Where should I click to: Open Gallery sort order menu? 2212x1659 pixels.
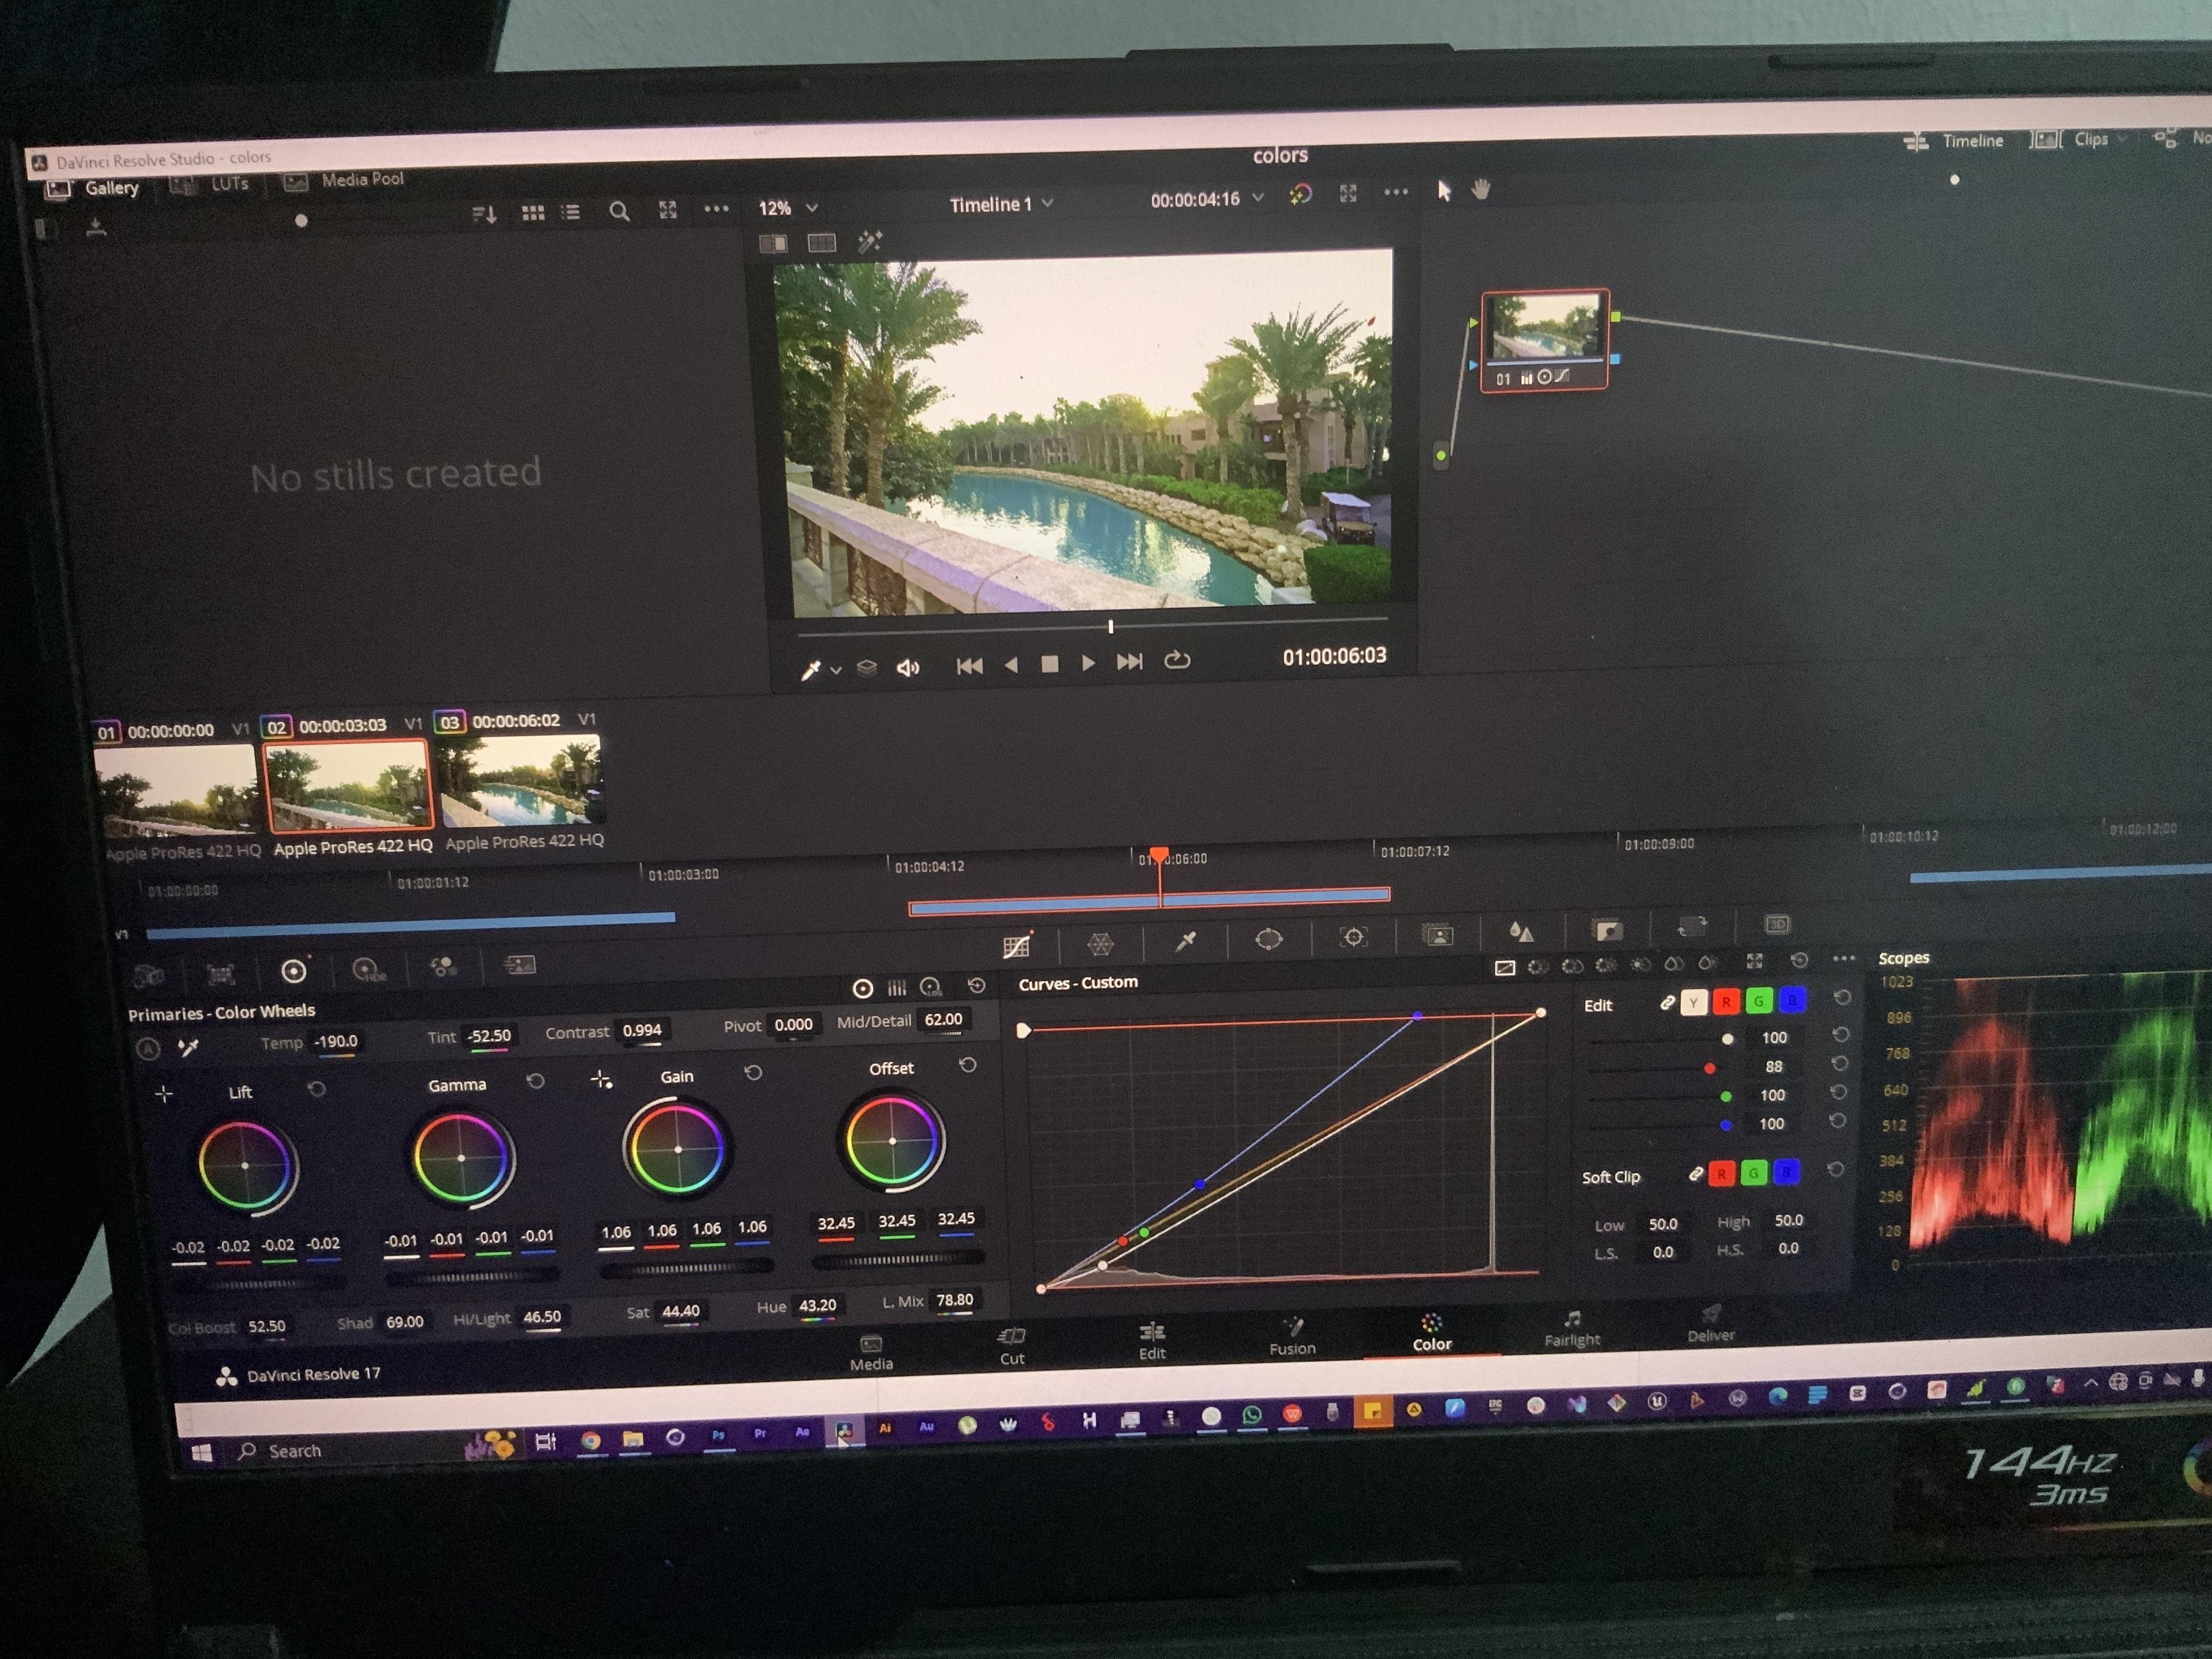(485, 214)
